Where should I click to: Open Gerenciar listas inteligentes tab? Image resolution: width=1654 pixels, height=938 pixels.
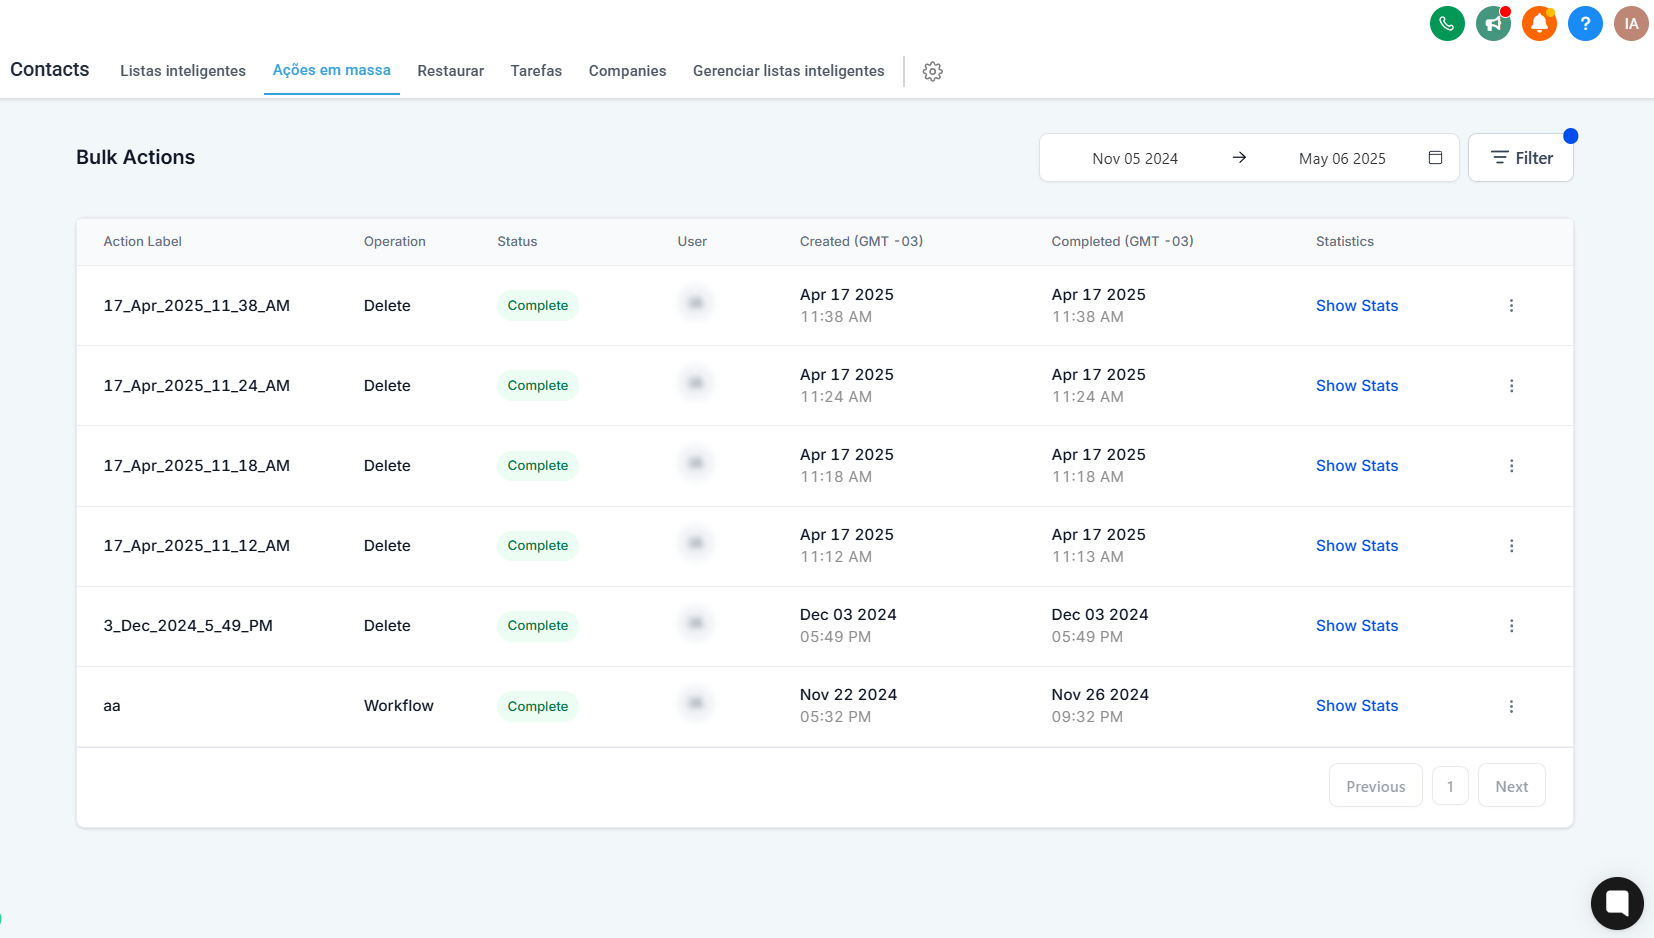789,71
